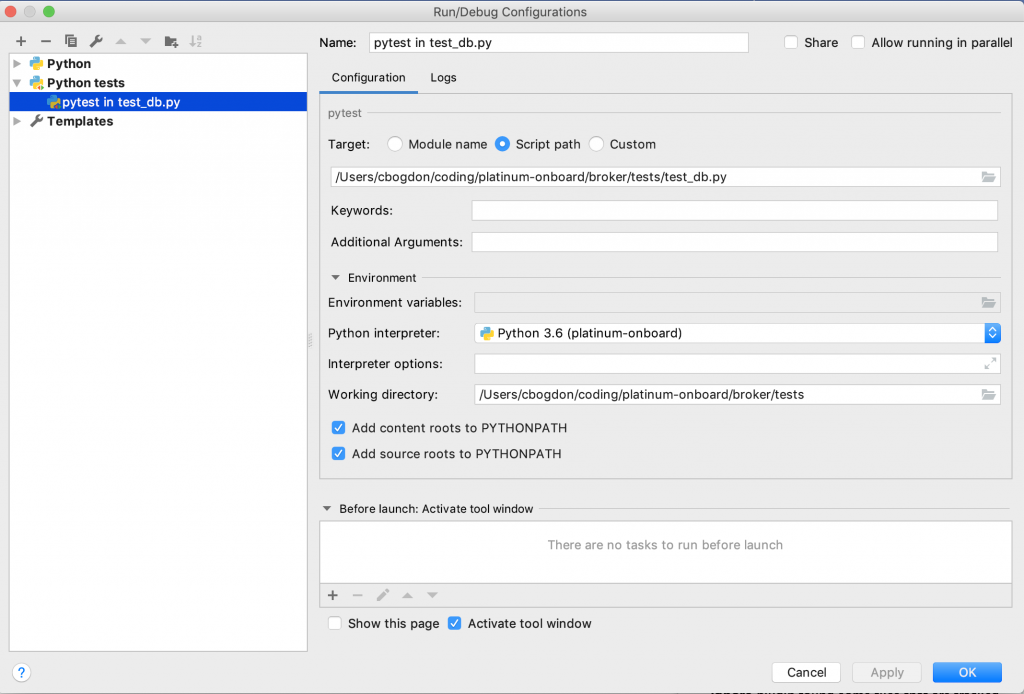This screenshot has width=1024, height=694.
Task: Add a new run configuration
Action: coord(20,41)
